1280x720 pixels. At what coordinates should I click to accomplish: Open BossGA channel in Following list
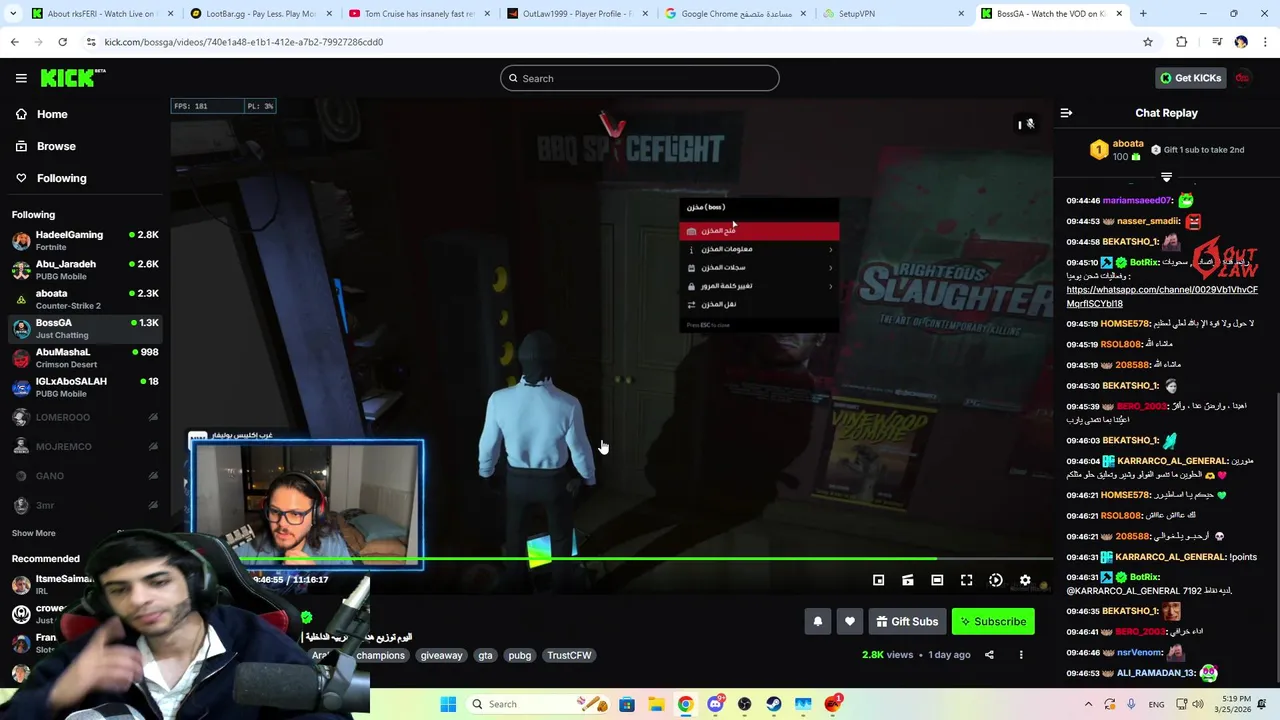(85, 328)
